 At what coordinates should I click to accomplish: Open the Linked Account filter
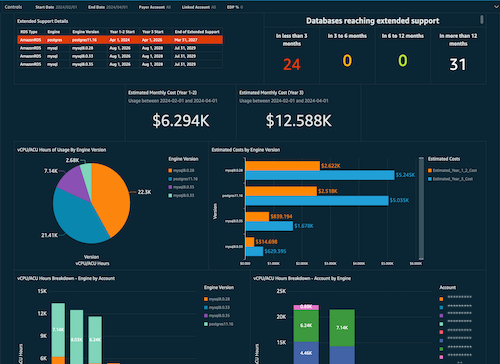[199, 7]
